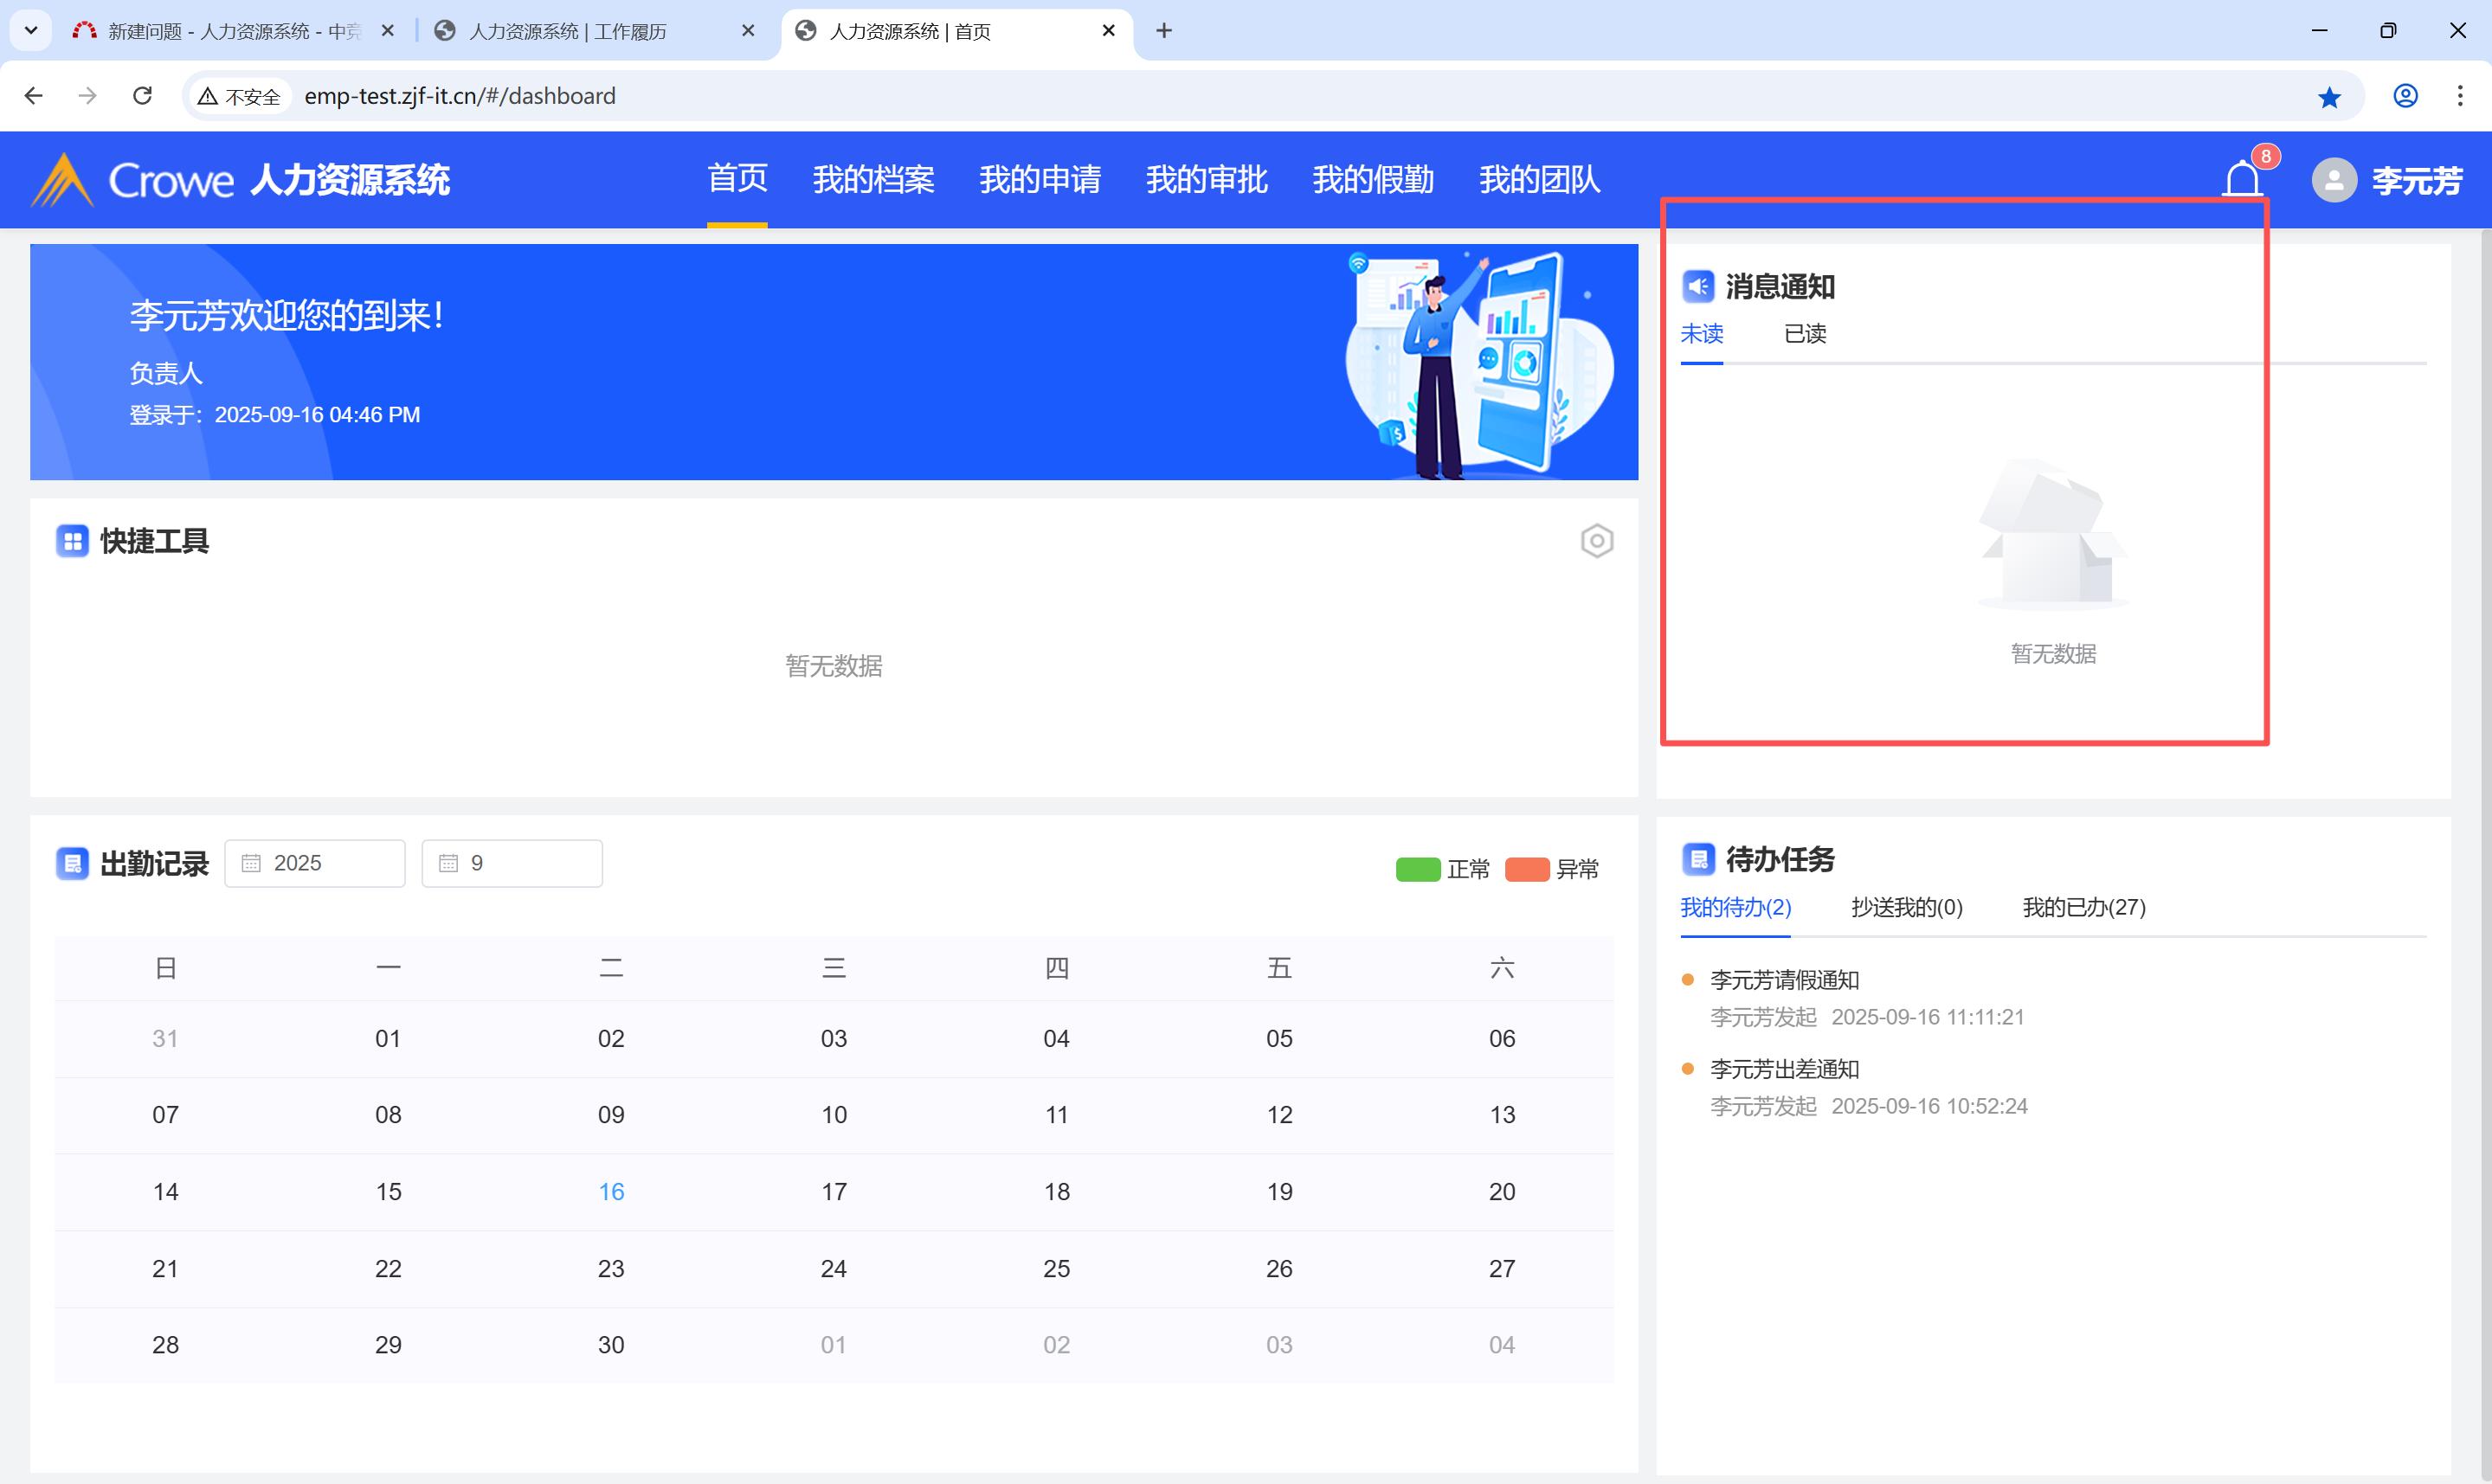
Task: Switch to 抄送我的(0) tab
Action: click(1906, 907)
